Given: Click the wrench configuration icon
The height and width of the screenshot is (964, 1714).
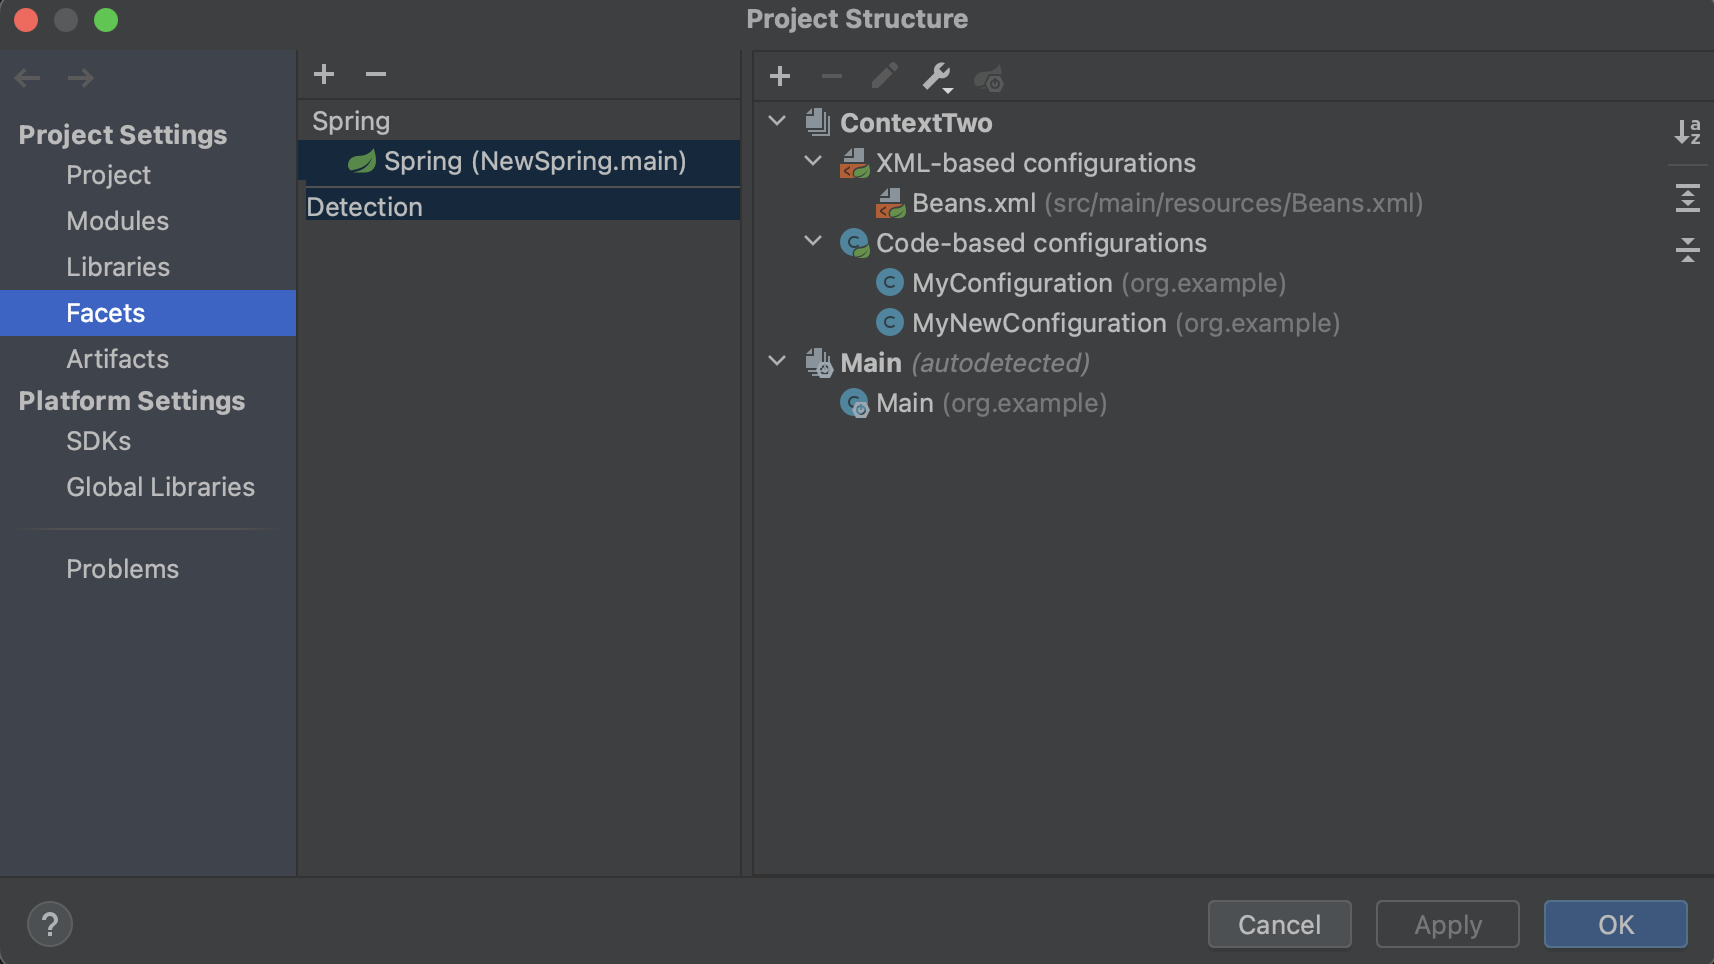Looking at the screenshot, I should [936, 76].
